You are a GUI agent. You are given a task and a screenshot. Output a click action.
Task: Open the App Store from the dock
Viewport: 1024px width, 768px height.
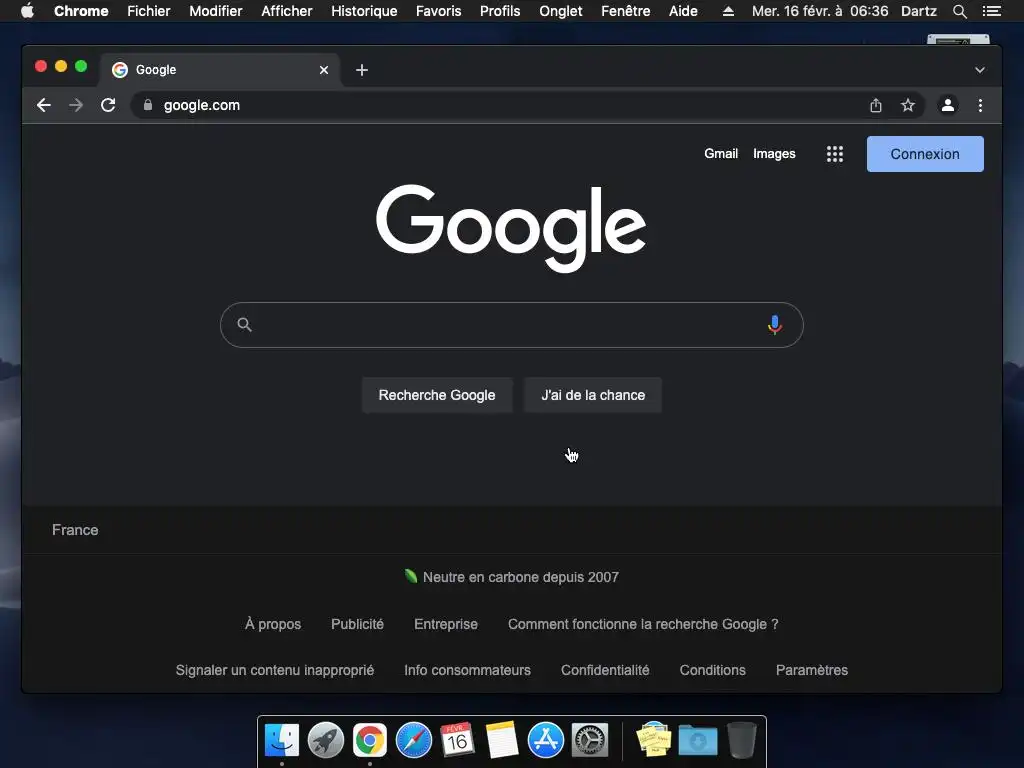click(x=545, y=740)
